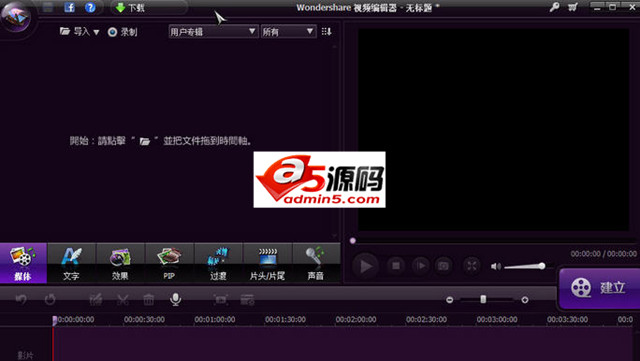Screen dimensions: 640x361
Task: Play the preview video
Action: pyautogui.click(x=365, y=266)
